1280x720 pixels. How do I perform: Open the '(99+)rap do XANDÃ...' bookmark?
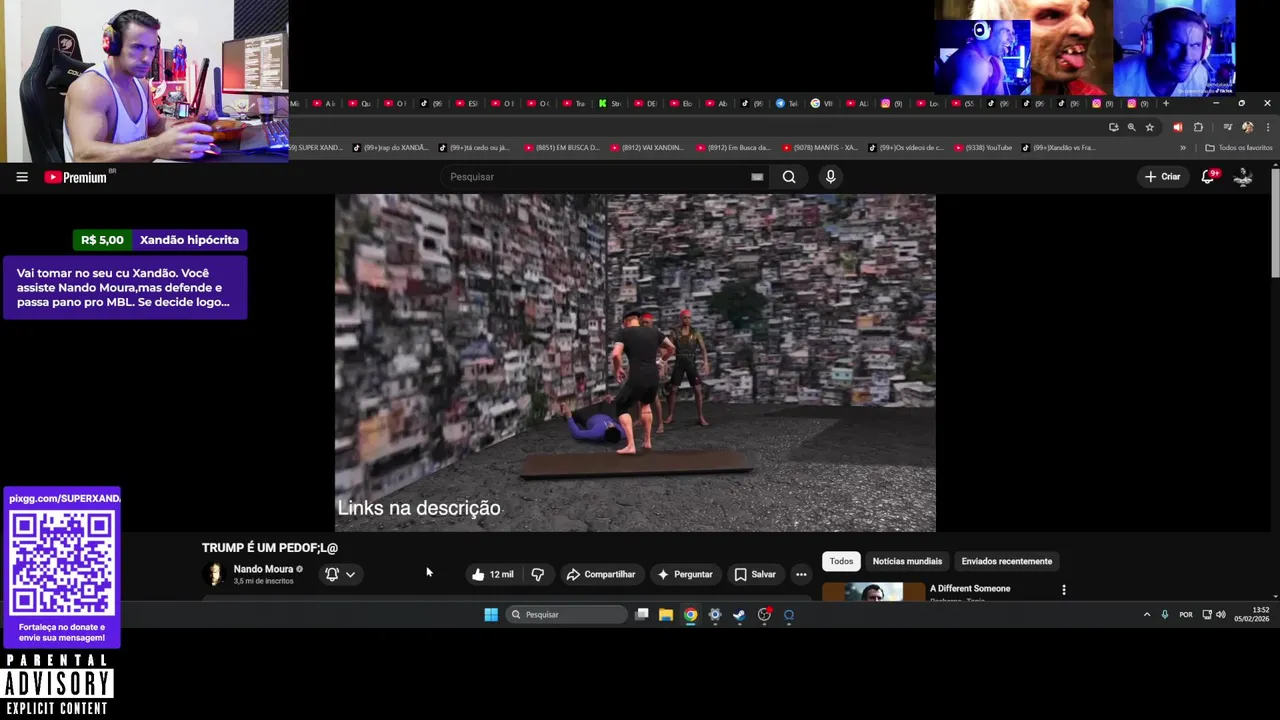391,148
